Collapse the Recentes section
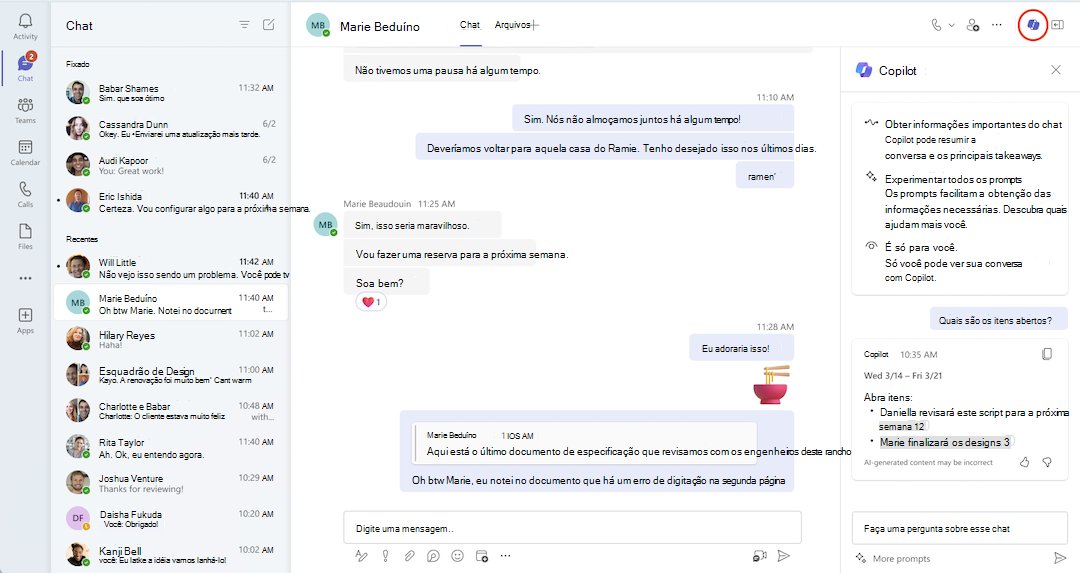 coord(82,239)
